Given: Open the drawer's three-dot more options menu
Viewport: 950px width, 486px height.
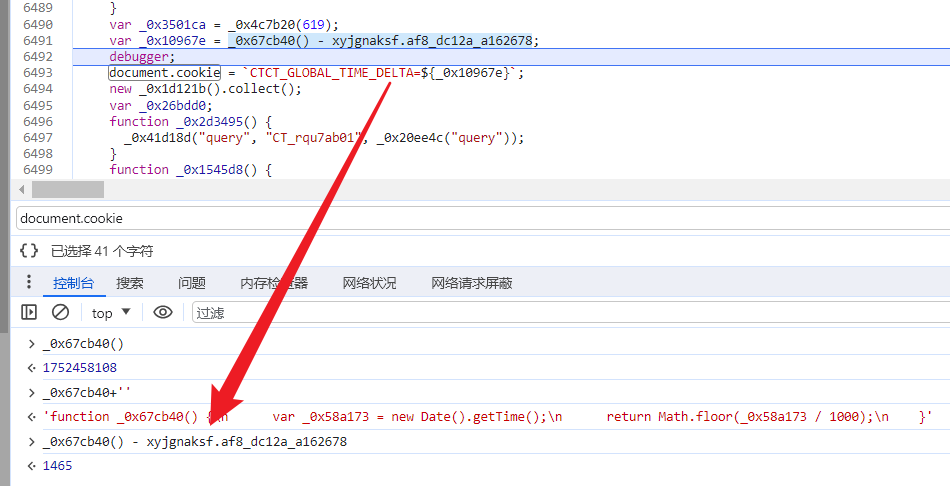Looking at the screenshot, I should tap(28, 282).
